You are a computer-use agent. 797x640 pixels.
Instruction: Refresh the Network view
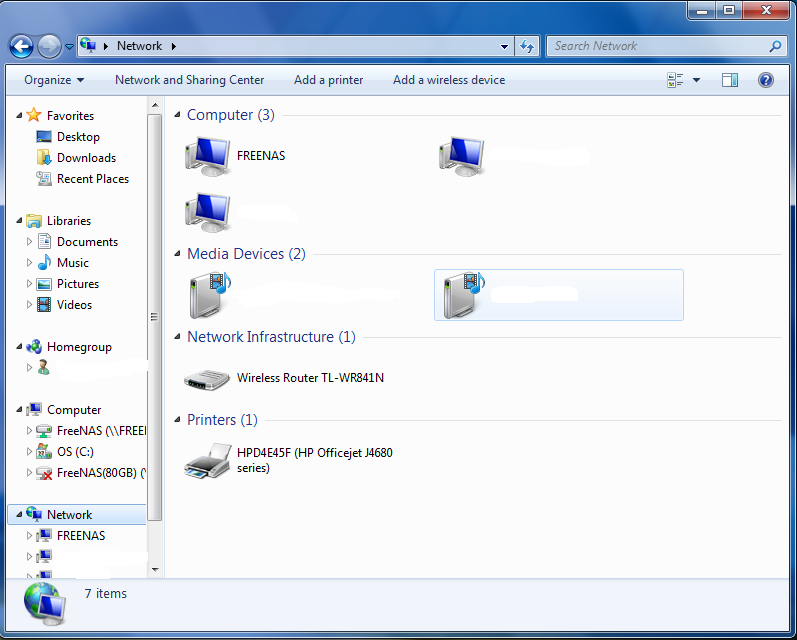click(527, 46)
